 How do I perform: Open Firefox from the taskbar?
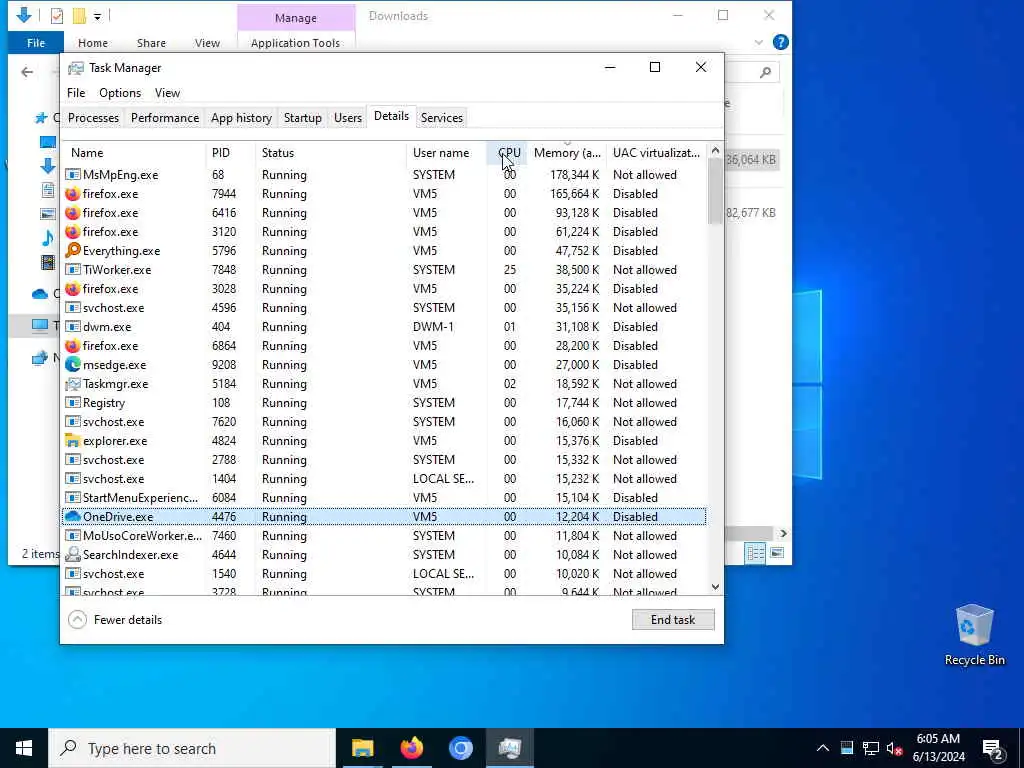[x=411, y=748]
